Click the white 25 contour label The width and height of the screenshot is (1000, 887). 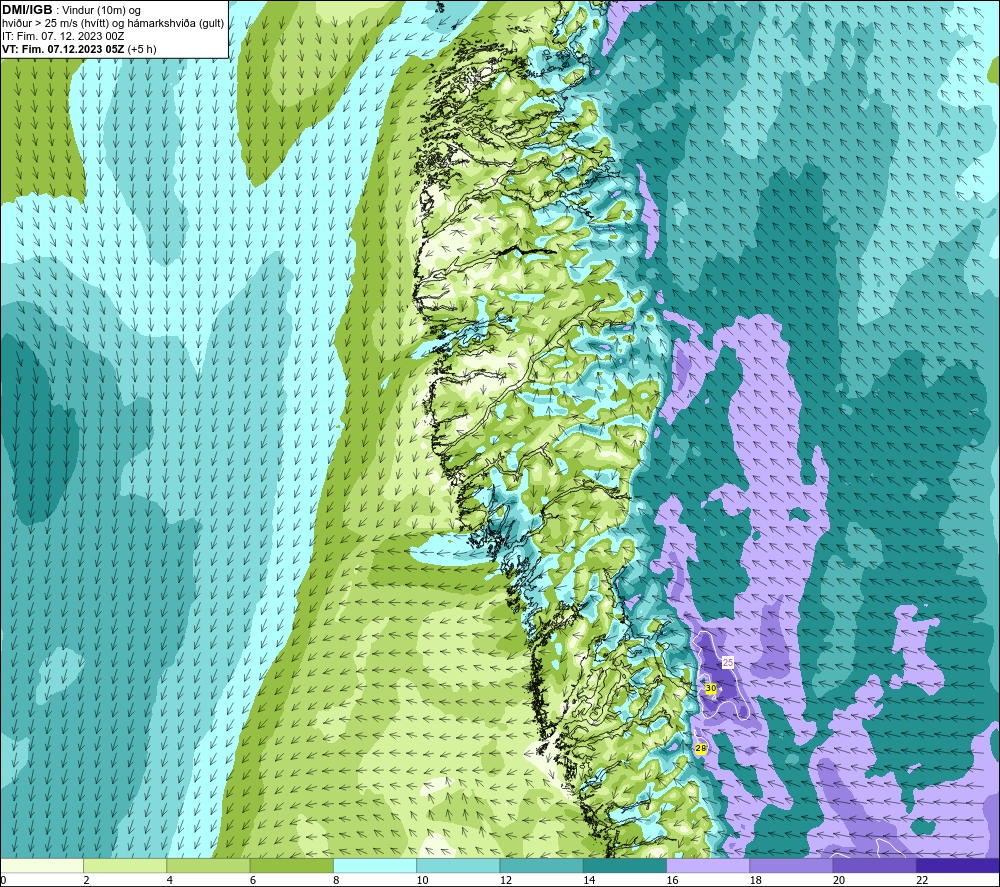728,663
